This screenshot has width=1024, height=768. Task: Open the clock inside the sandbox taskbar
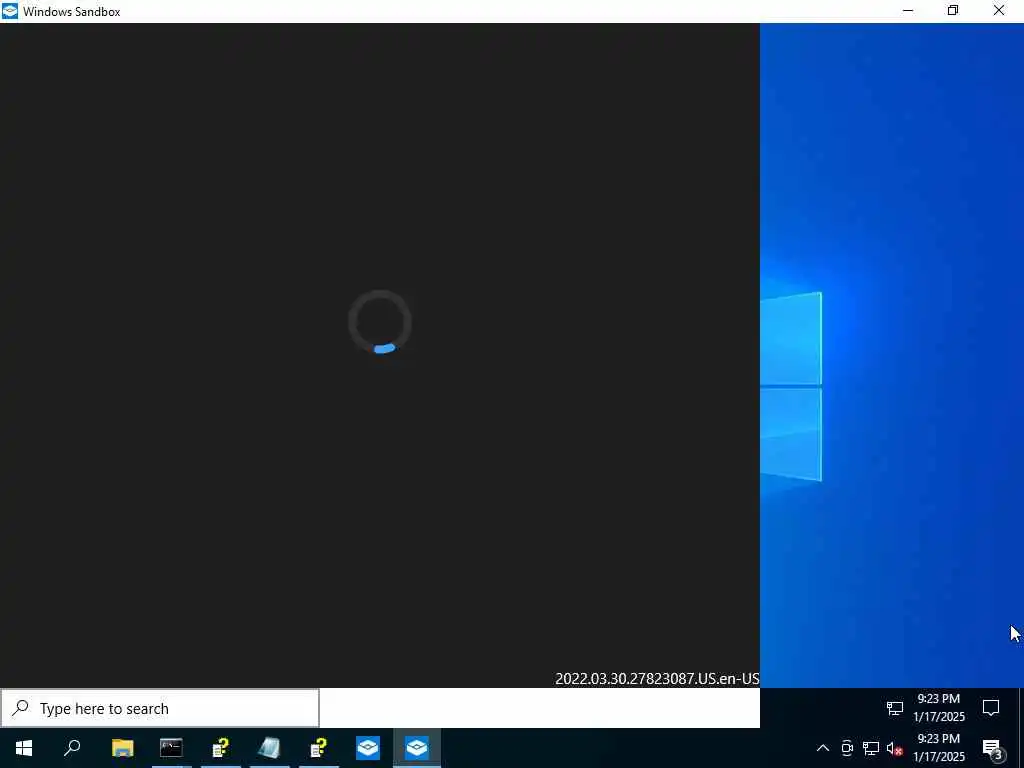(x=938, y=708)
